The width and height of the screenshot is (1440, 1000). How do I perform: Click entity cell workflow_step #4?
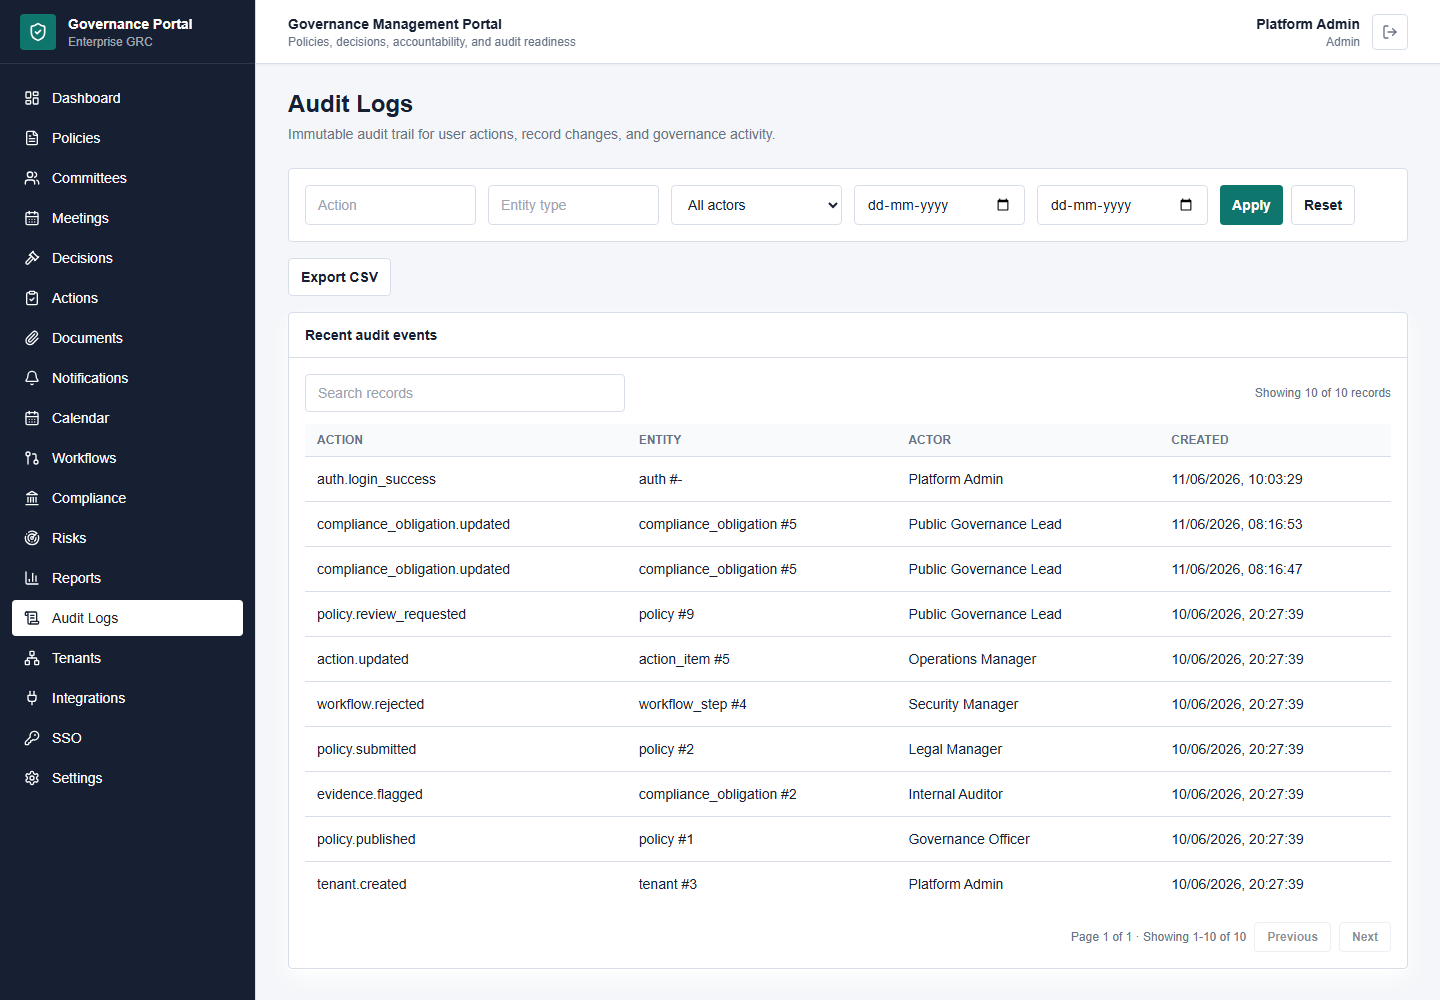[693, 704]
